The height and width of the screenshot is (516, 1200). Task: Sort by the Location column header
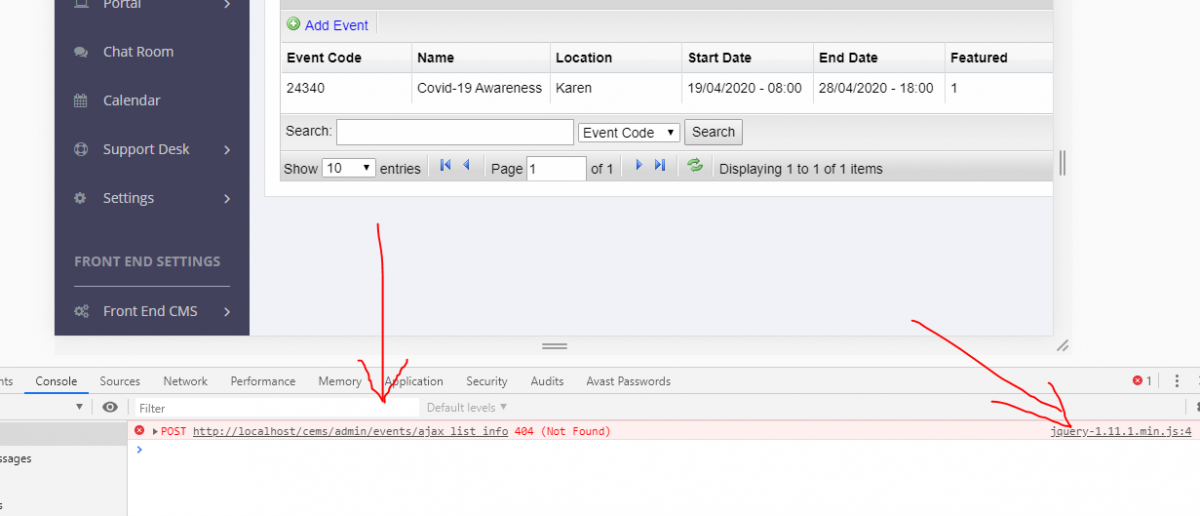[x=616, y=58]
